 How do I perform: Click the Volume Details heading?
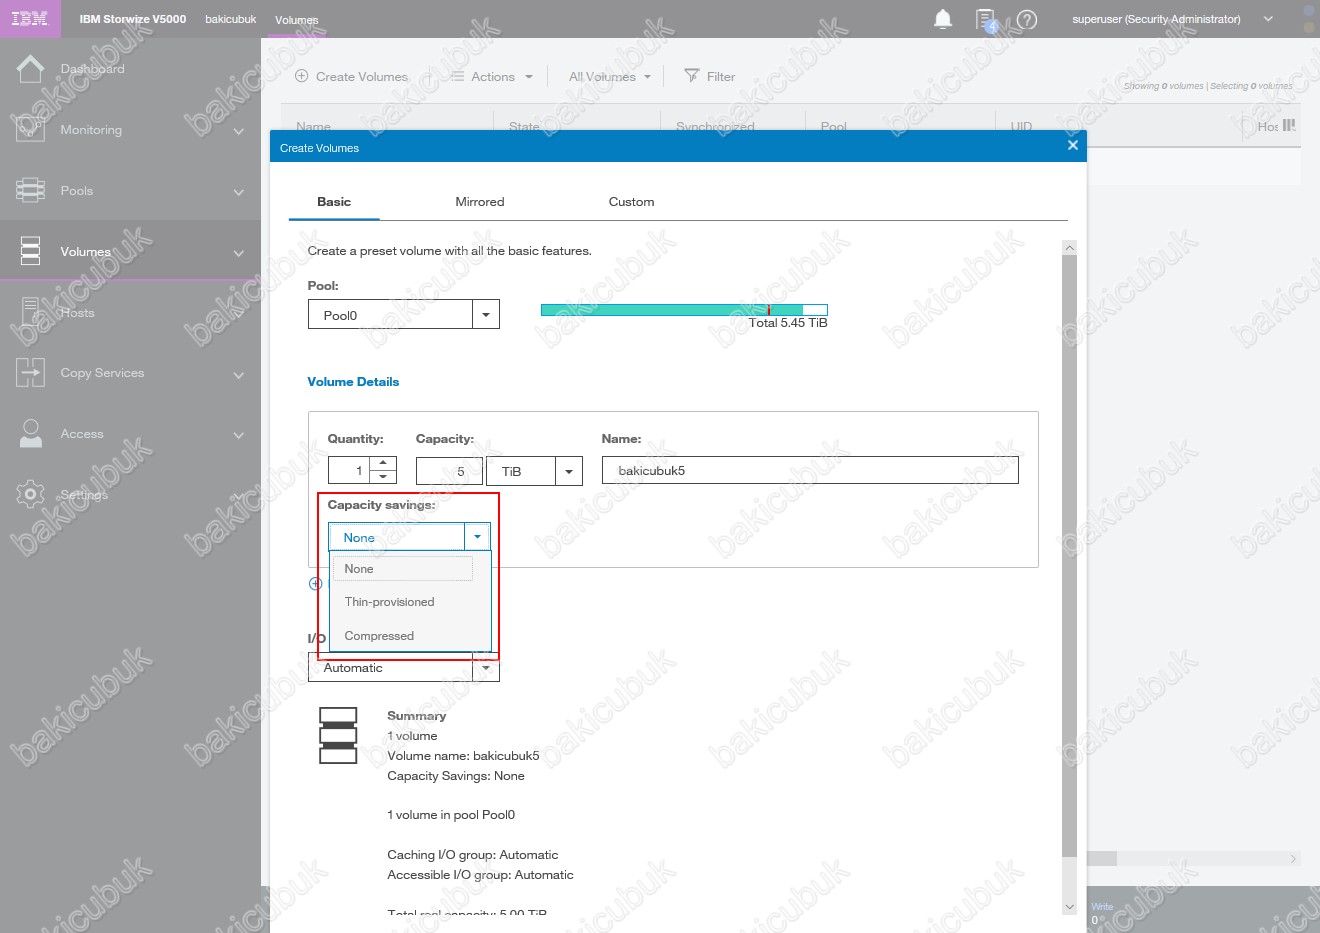(353, 381)
